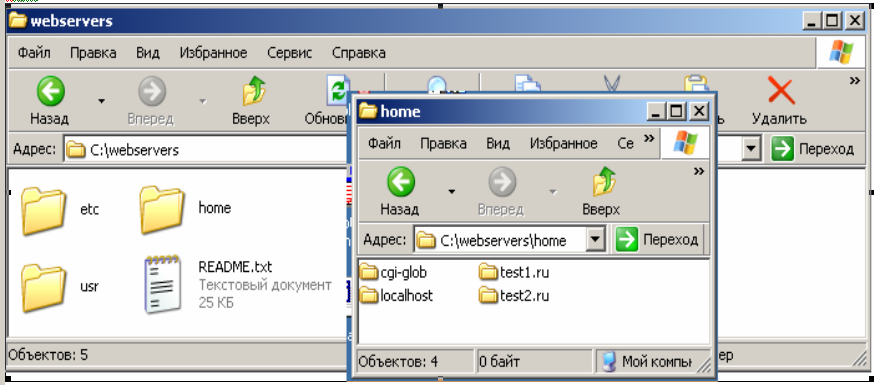Open Файл menu in webservers window
The image size is (874, 385).
pos(34,53)
